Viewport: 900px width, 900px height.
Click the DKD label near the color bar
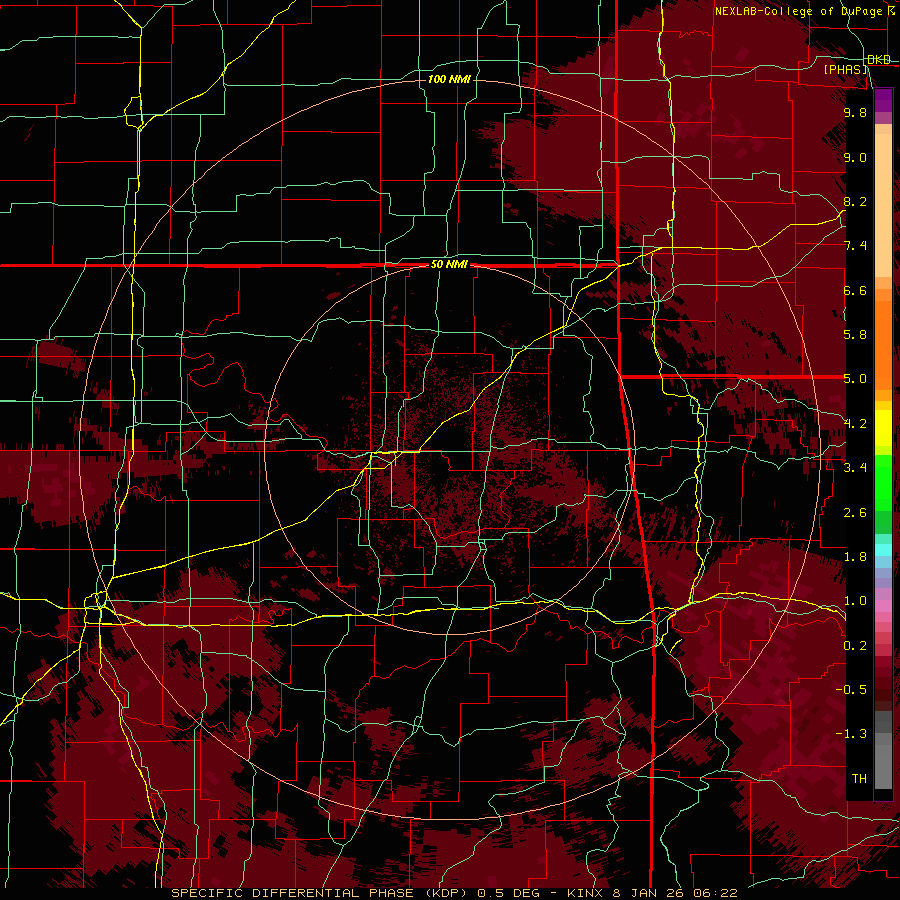[879, 59]
